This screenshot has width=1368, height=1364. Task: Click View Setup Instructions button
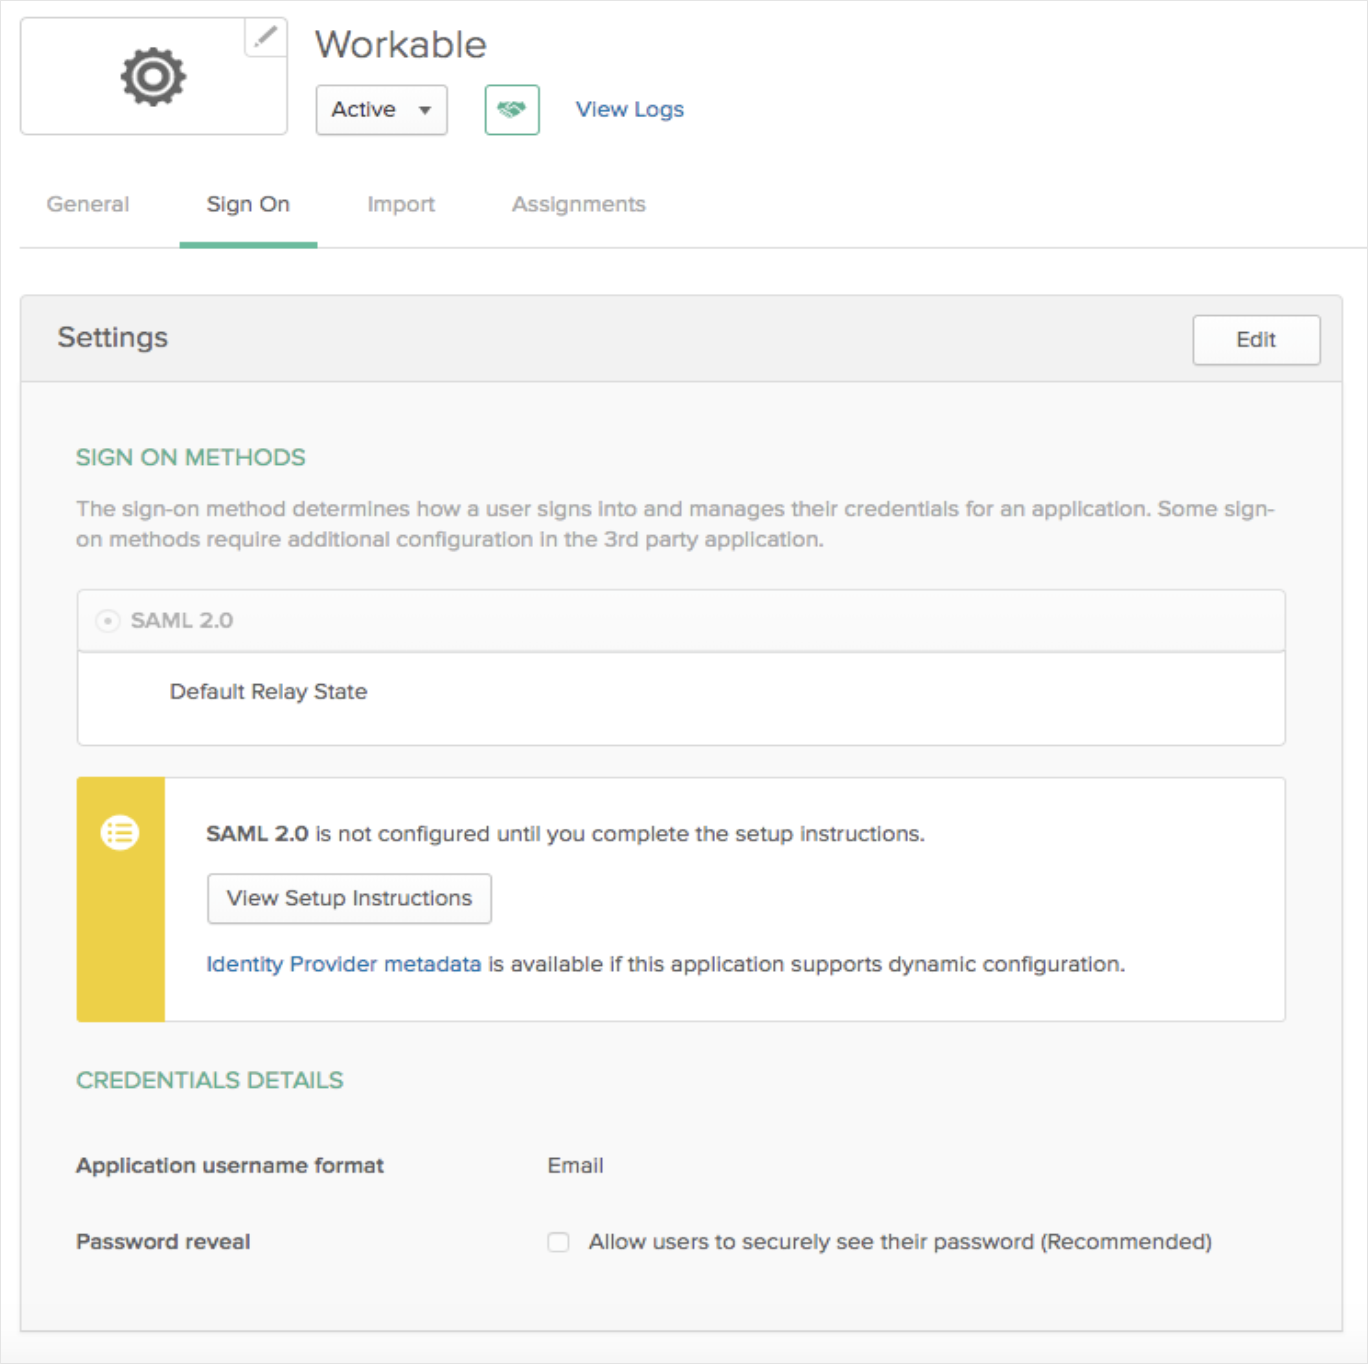click(x=349, y=898)
